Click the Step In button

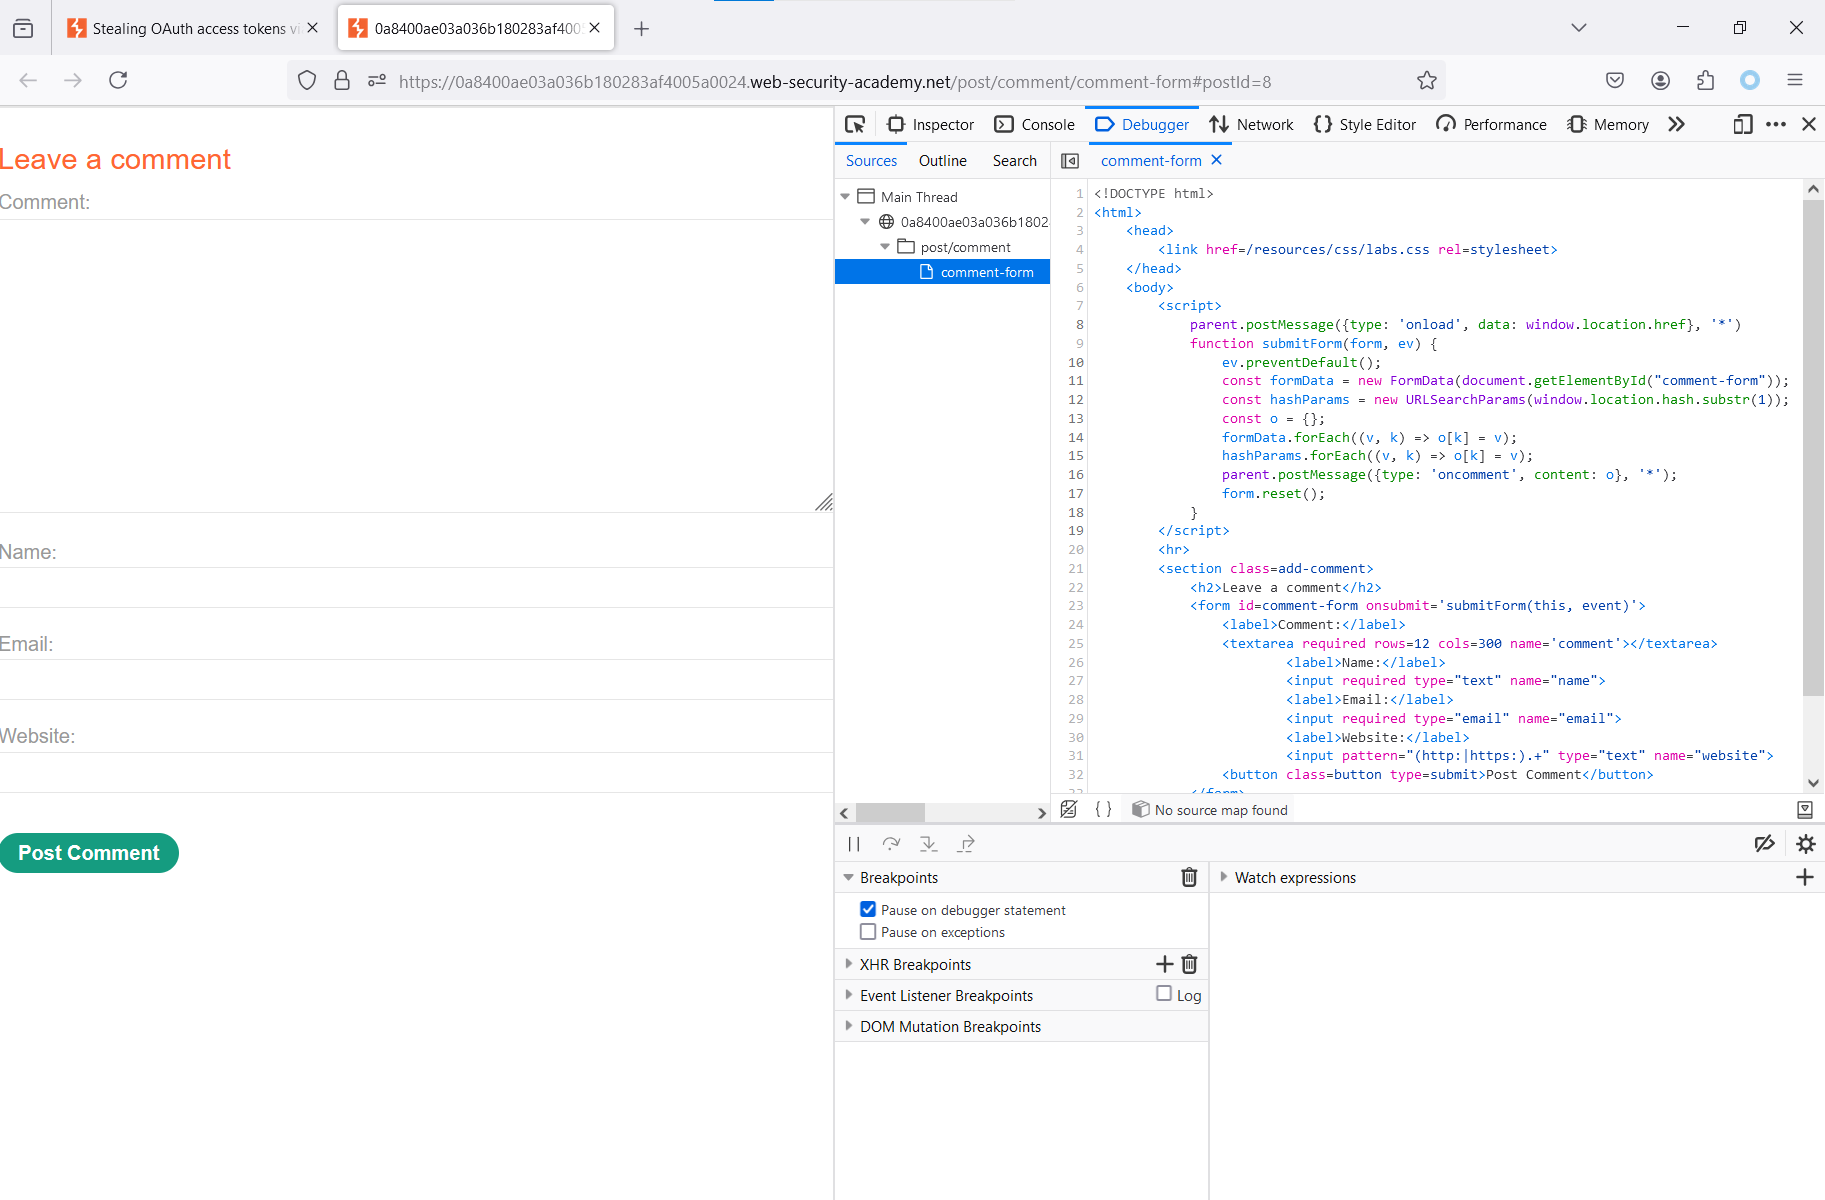[x=929, y=844]
